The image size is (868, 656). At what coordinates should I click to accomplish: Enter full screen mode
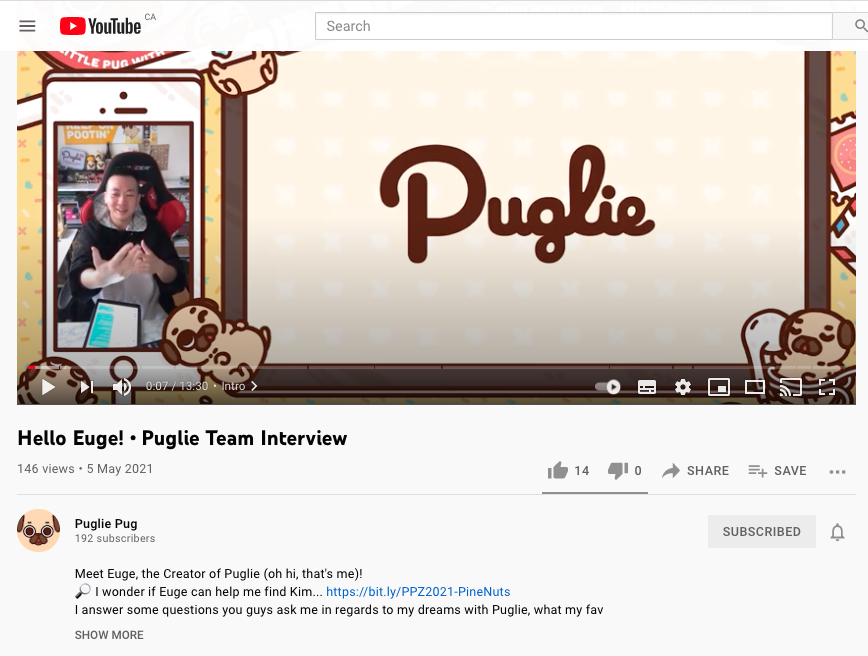pyautogui.click(x=826, y=387)
